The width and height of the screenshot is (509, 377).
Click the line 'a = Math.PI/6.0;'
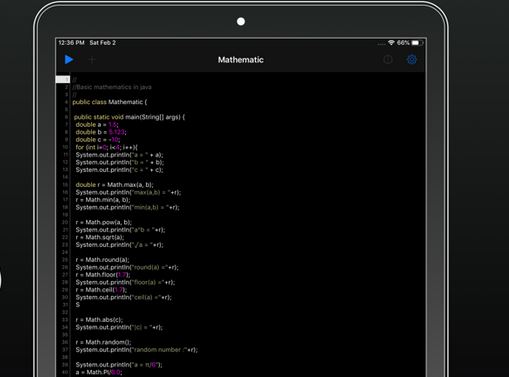click(99, 372)
